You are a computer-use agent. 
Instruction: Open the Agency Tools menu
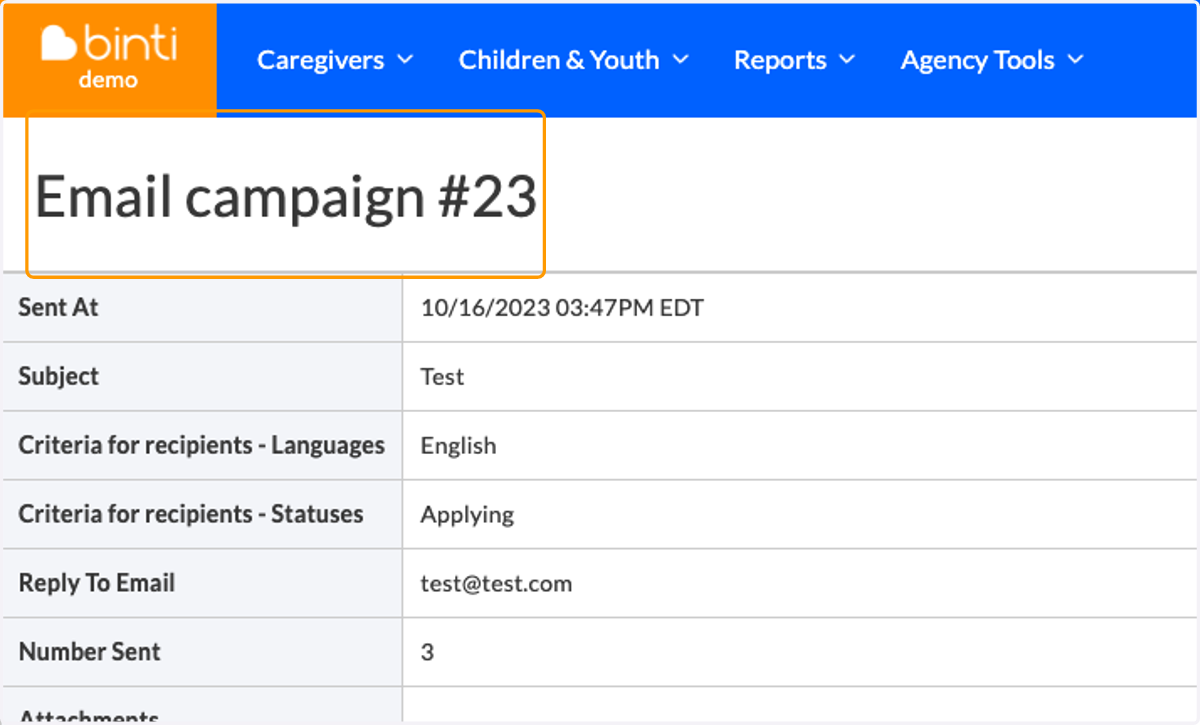[x=992, y=60]
